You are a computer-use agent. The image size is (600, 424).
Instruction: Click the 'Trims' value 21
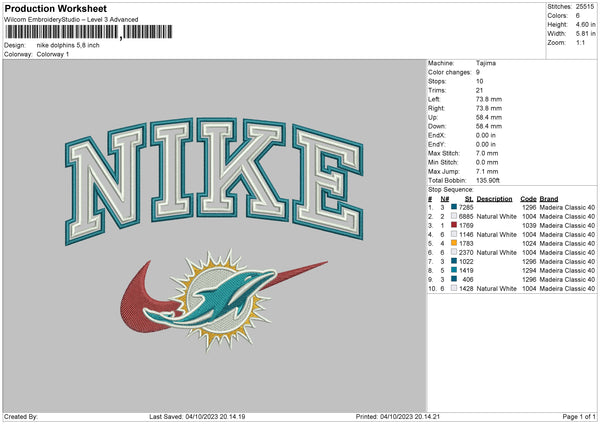click(479, 90)
